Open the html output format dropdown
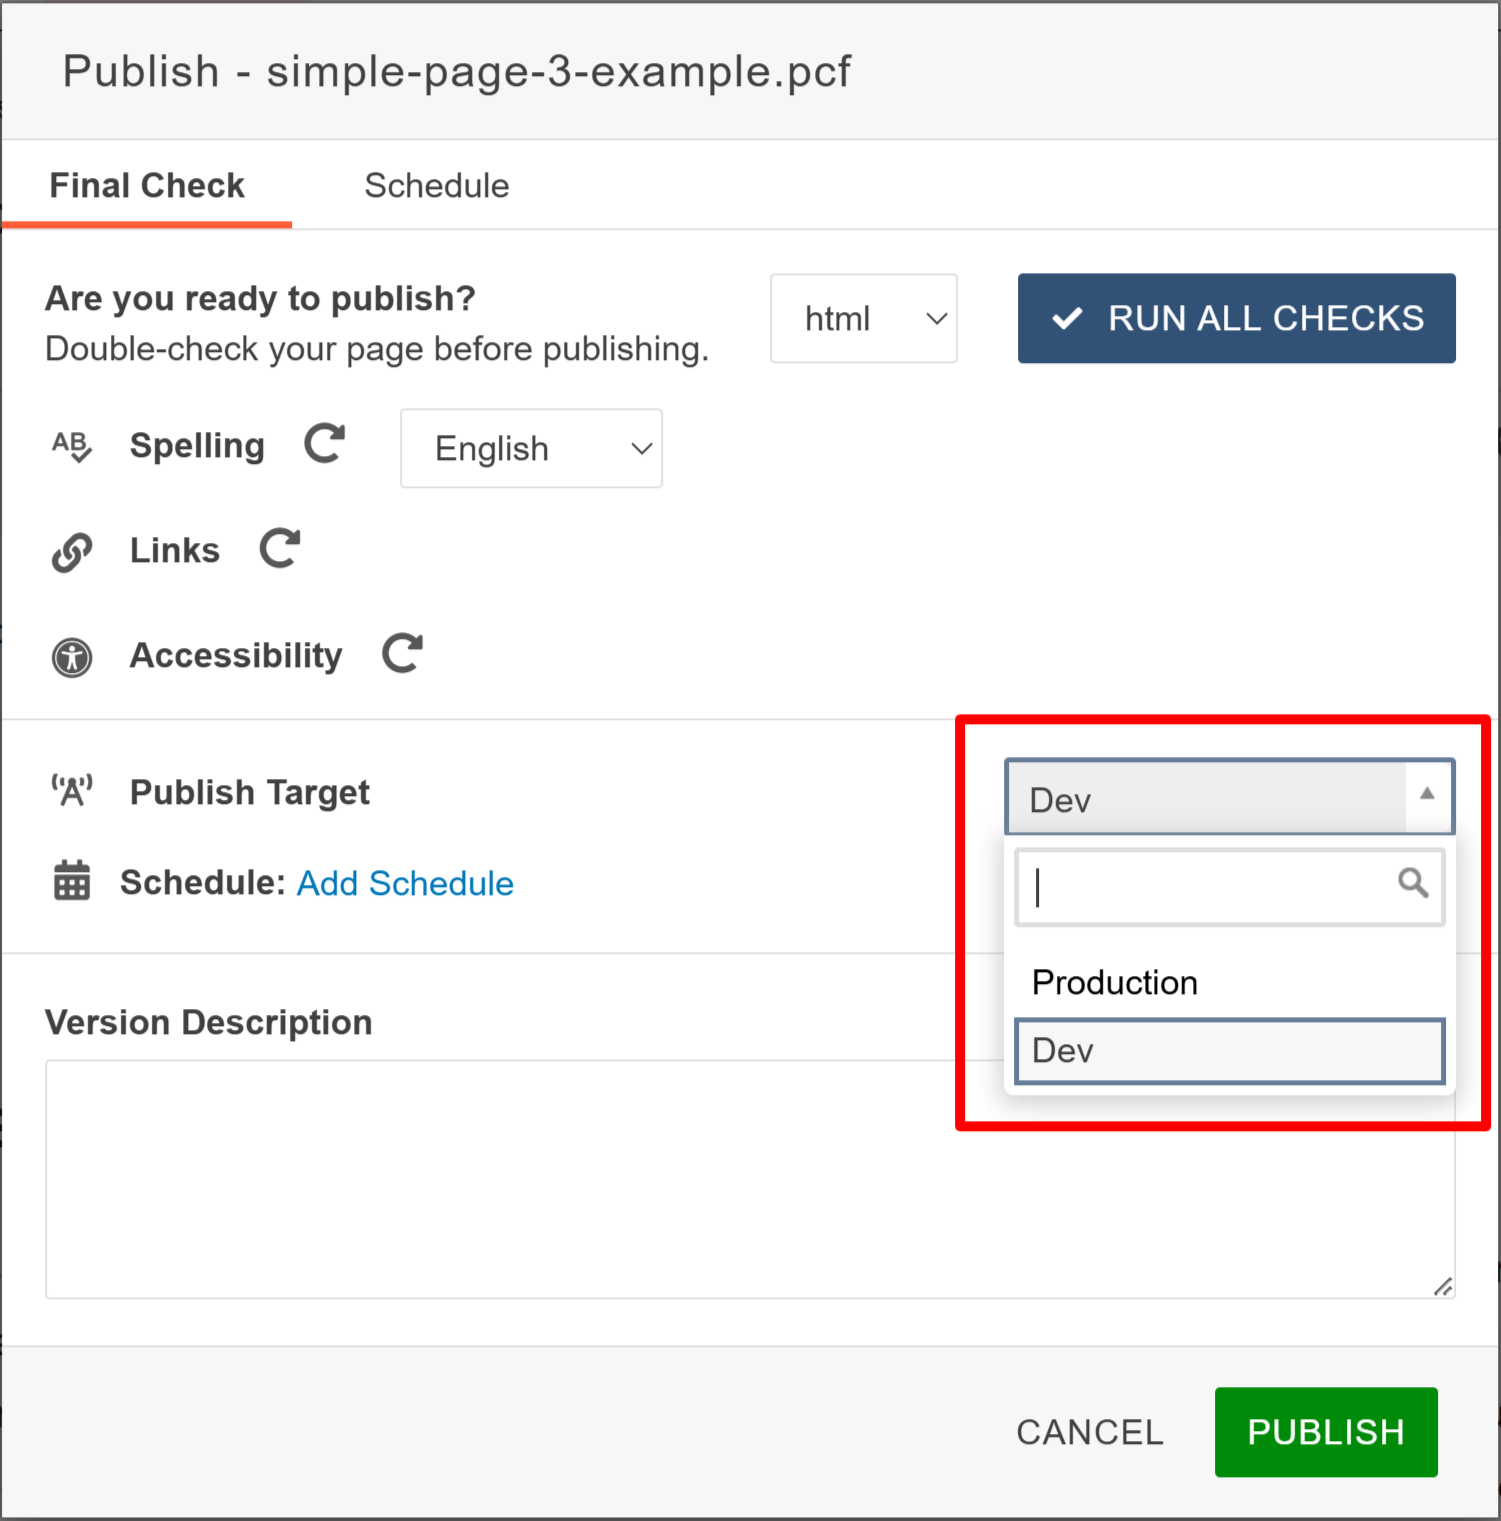Image resolution: width=1501 pixels, height=1521 pixels. 863,318
